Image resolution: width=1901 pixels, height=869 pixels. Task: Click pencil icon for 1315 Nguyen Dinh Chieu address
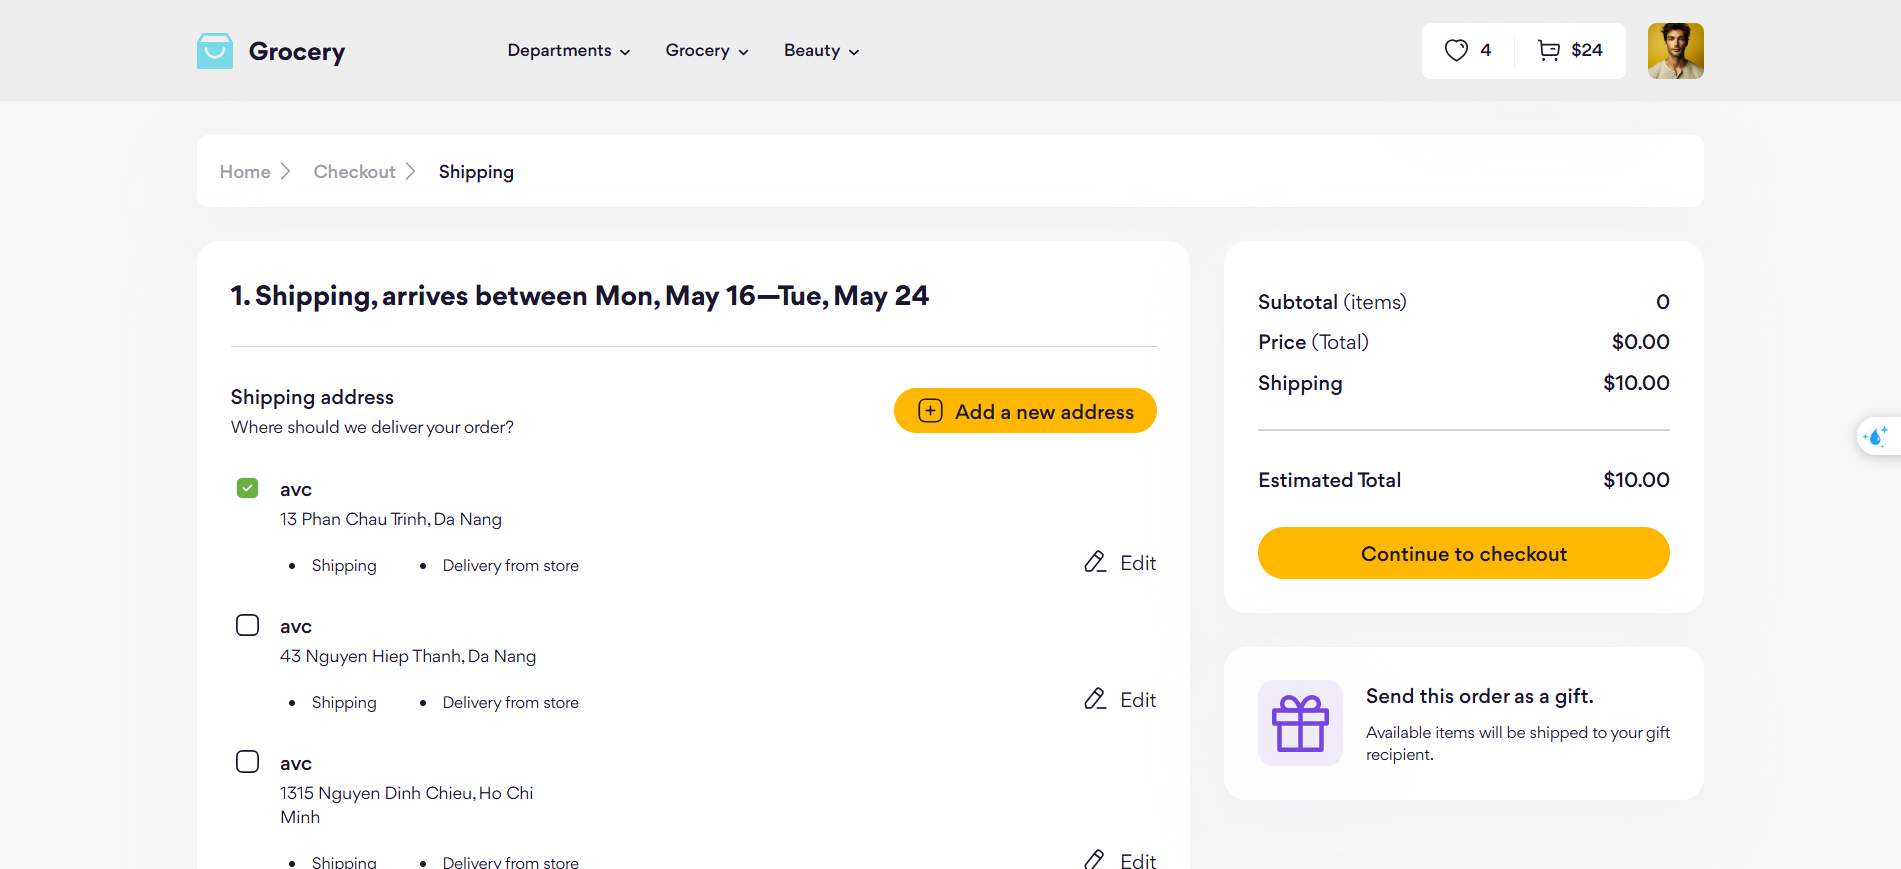(1095, 859)
